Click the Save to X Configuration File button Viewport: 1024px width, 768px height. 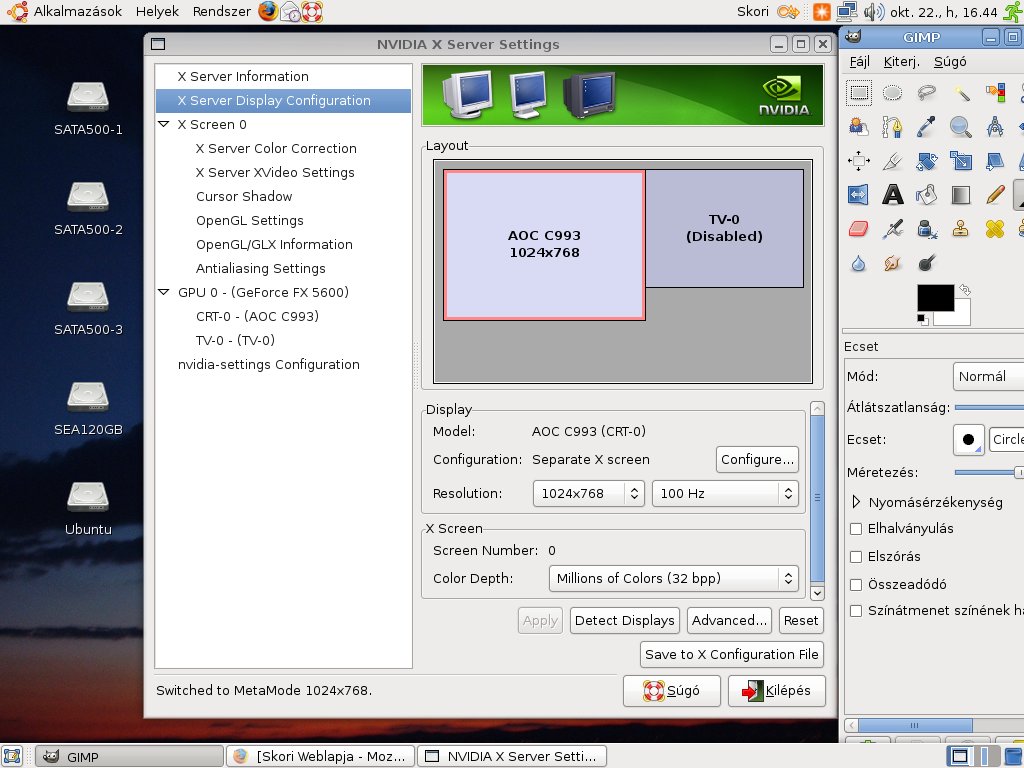pyautogui.click(x=732, y=654)
